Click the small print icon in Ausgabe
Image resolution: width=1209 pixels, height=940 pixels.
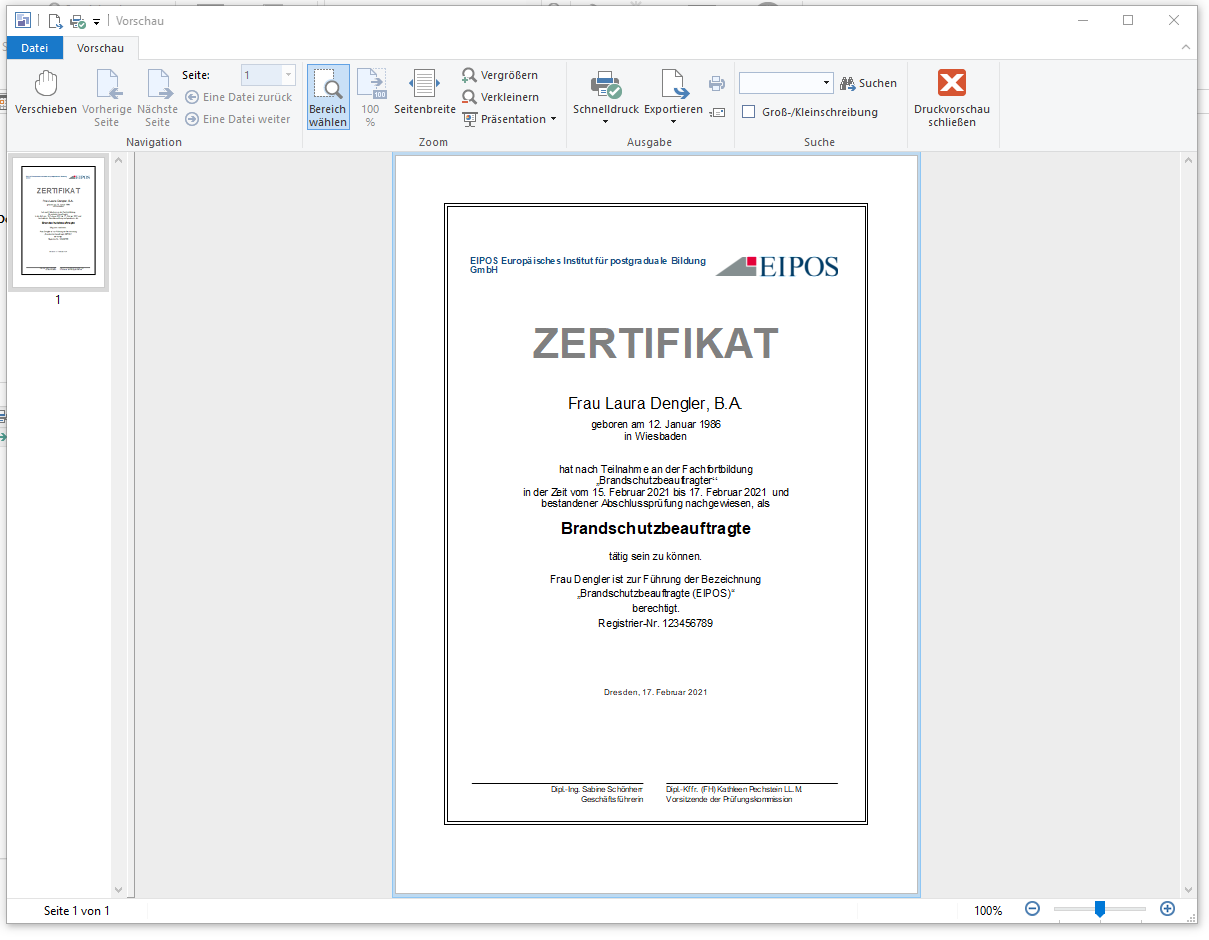point(717,83)
